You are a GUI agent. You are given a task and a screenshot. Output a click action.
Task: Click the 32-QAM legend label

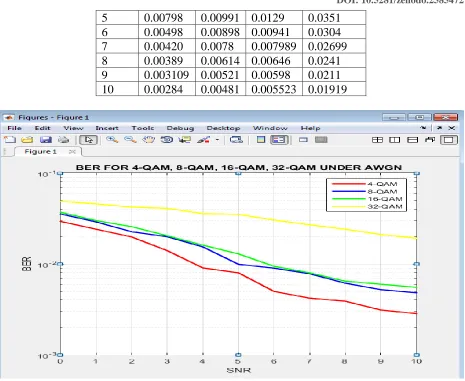[385, 207]
